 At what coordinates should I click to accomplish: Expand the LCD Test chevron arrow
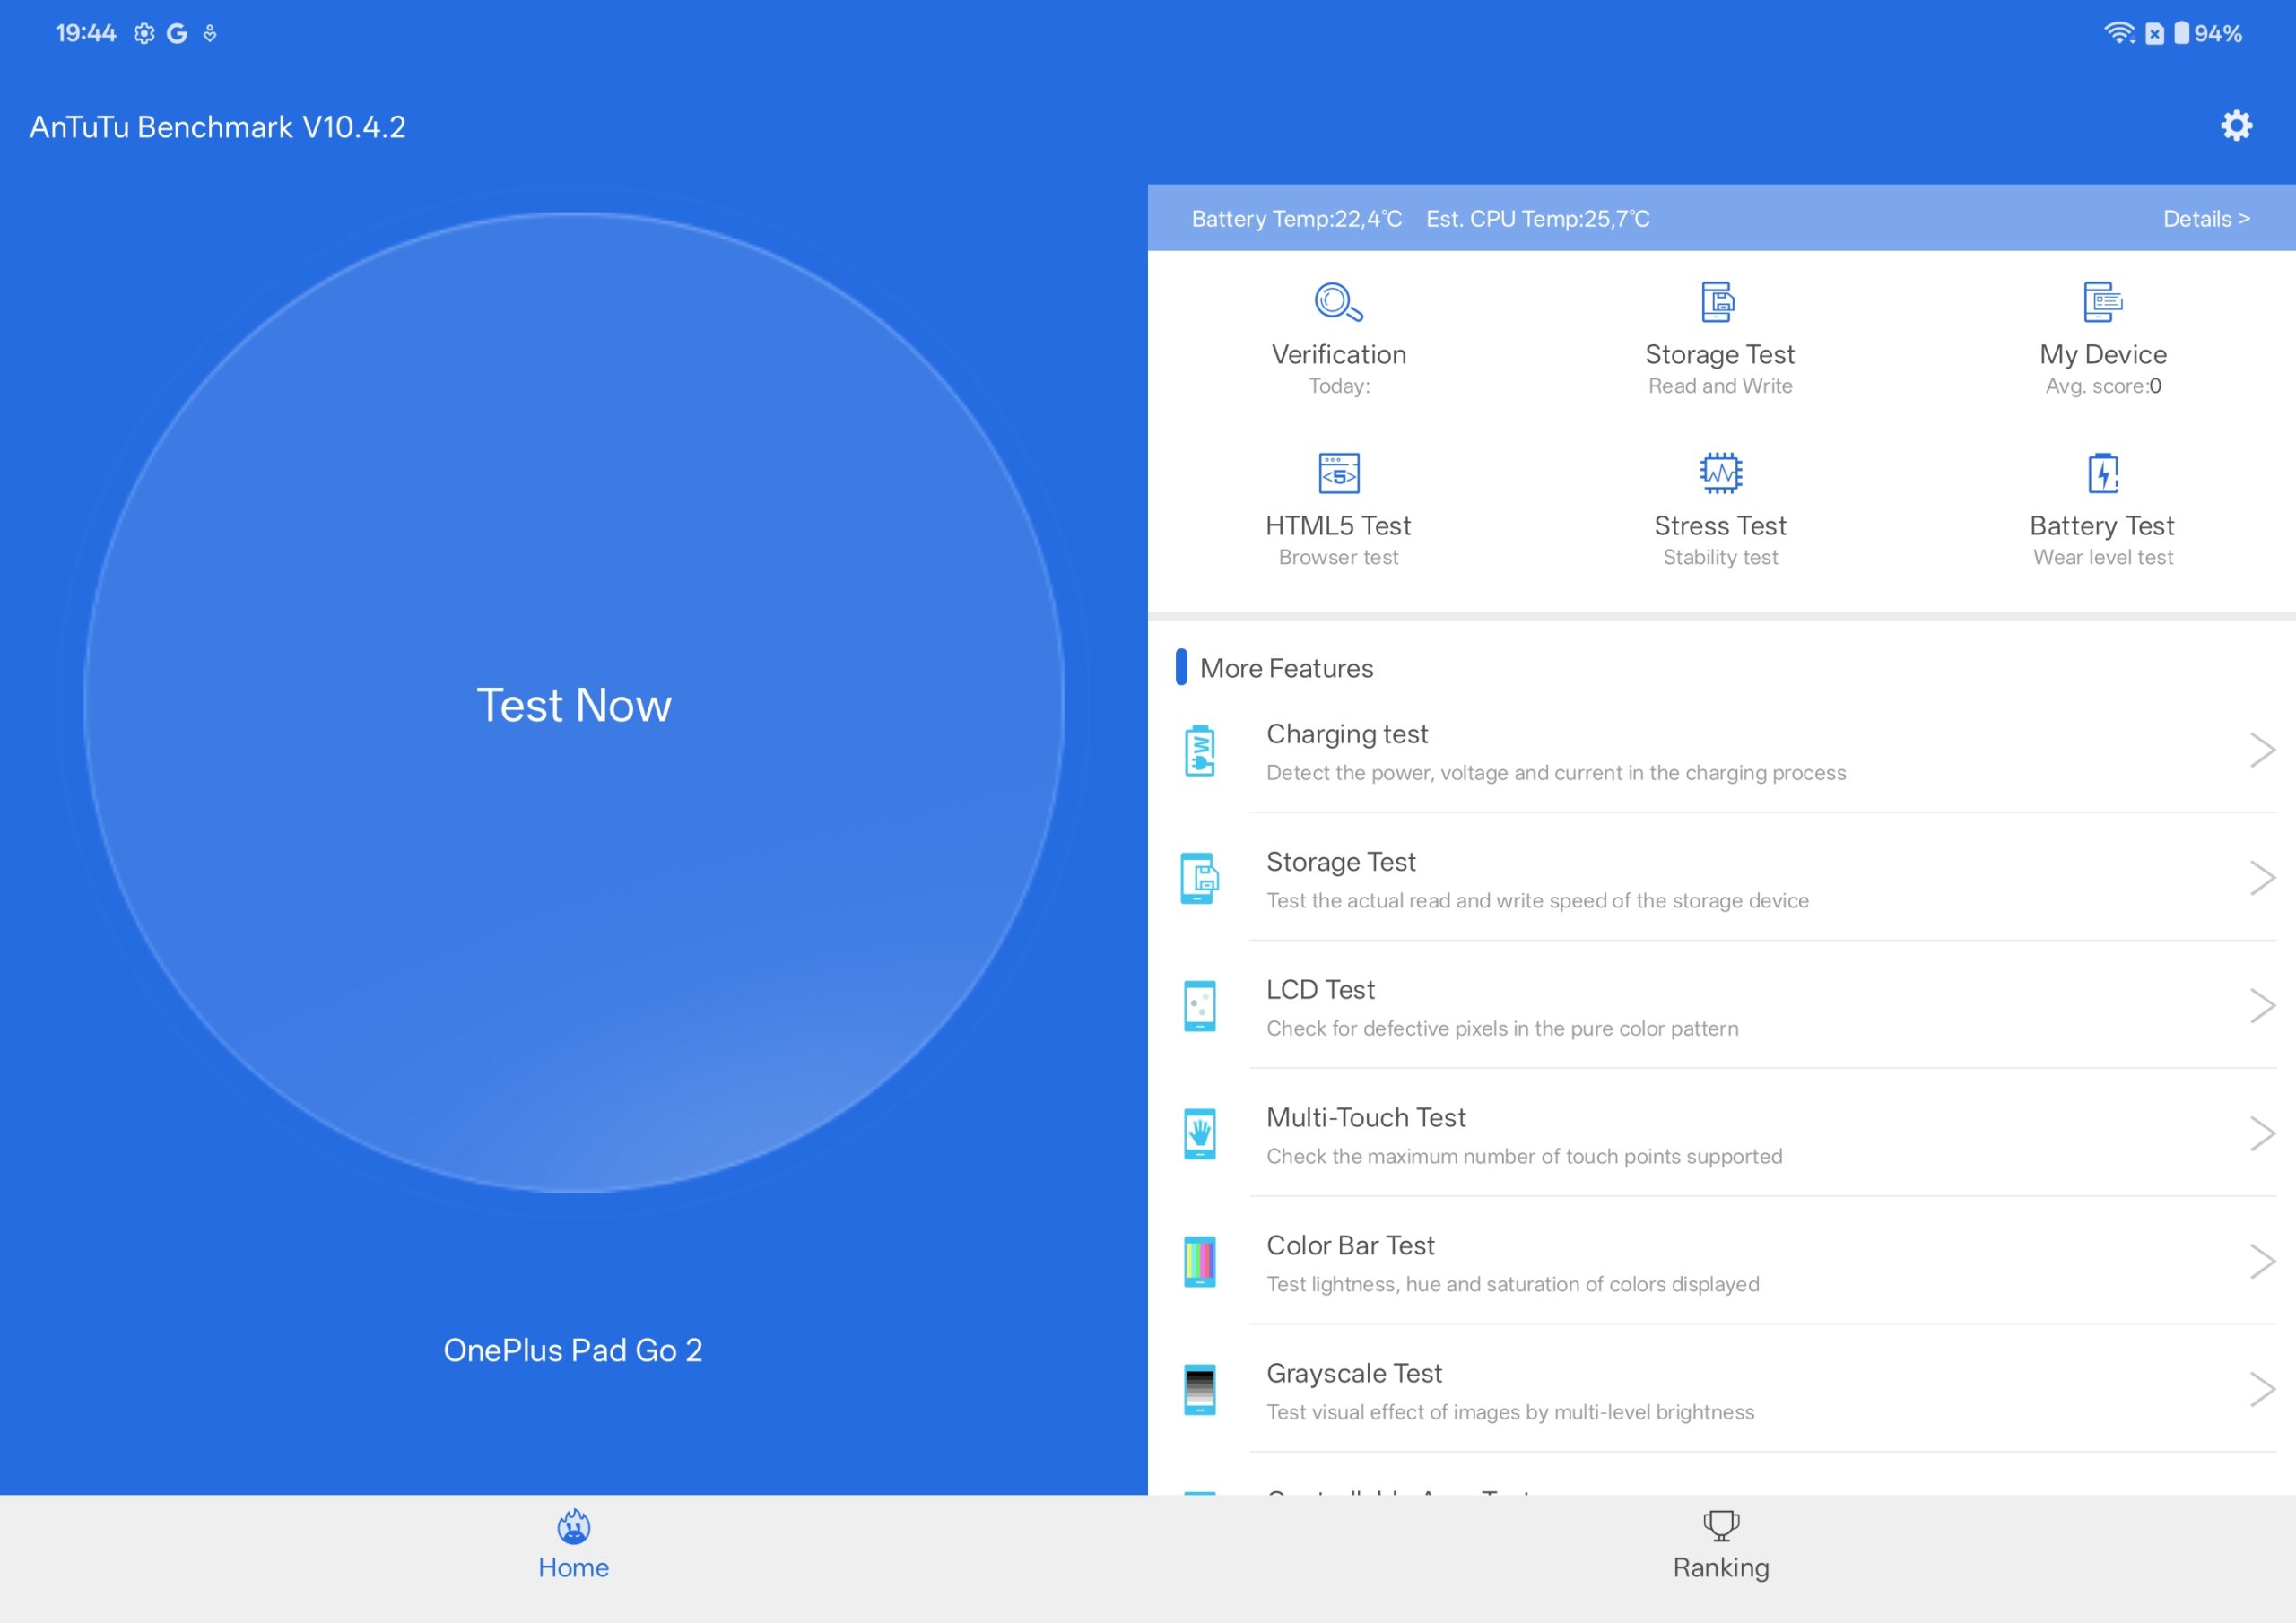click(2262, 1006)
